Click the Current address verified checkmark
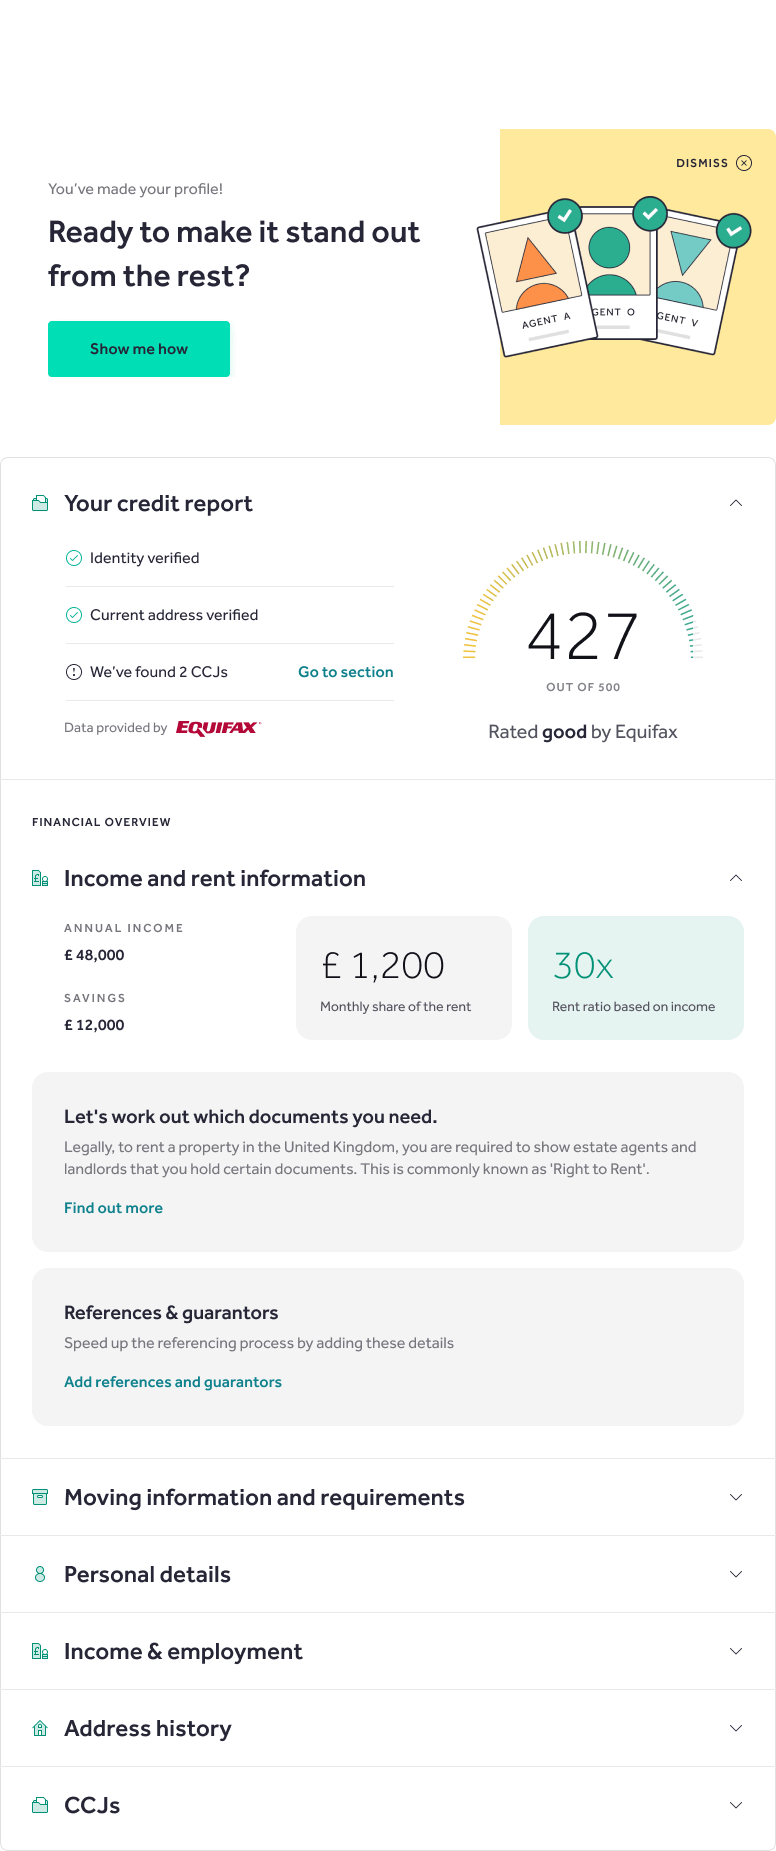Screen dimensions: 776x1851 pos(73,615)
